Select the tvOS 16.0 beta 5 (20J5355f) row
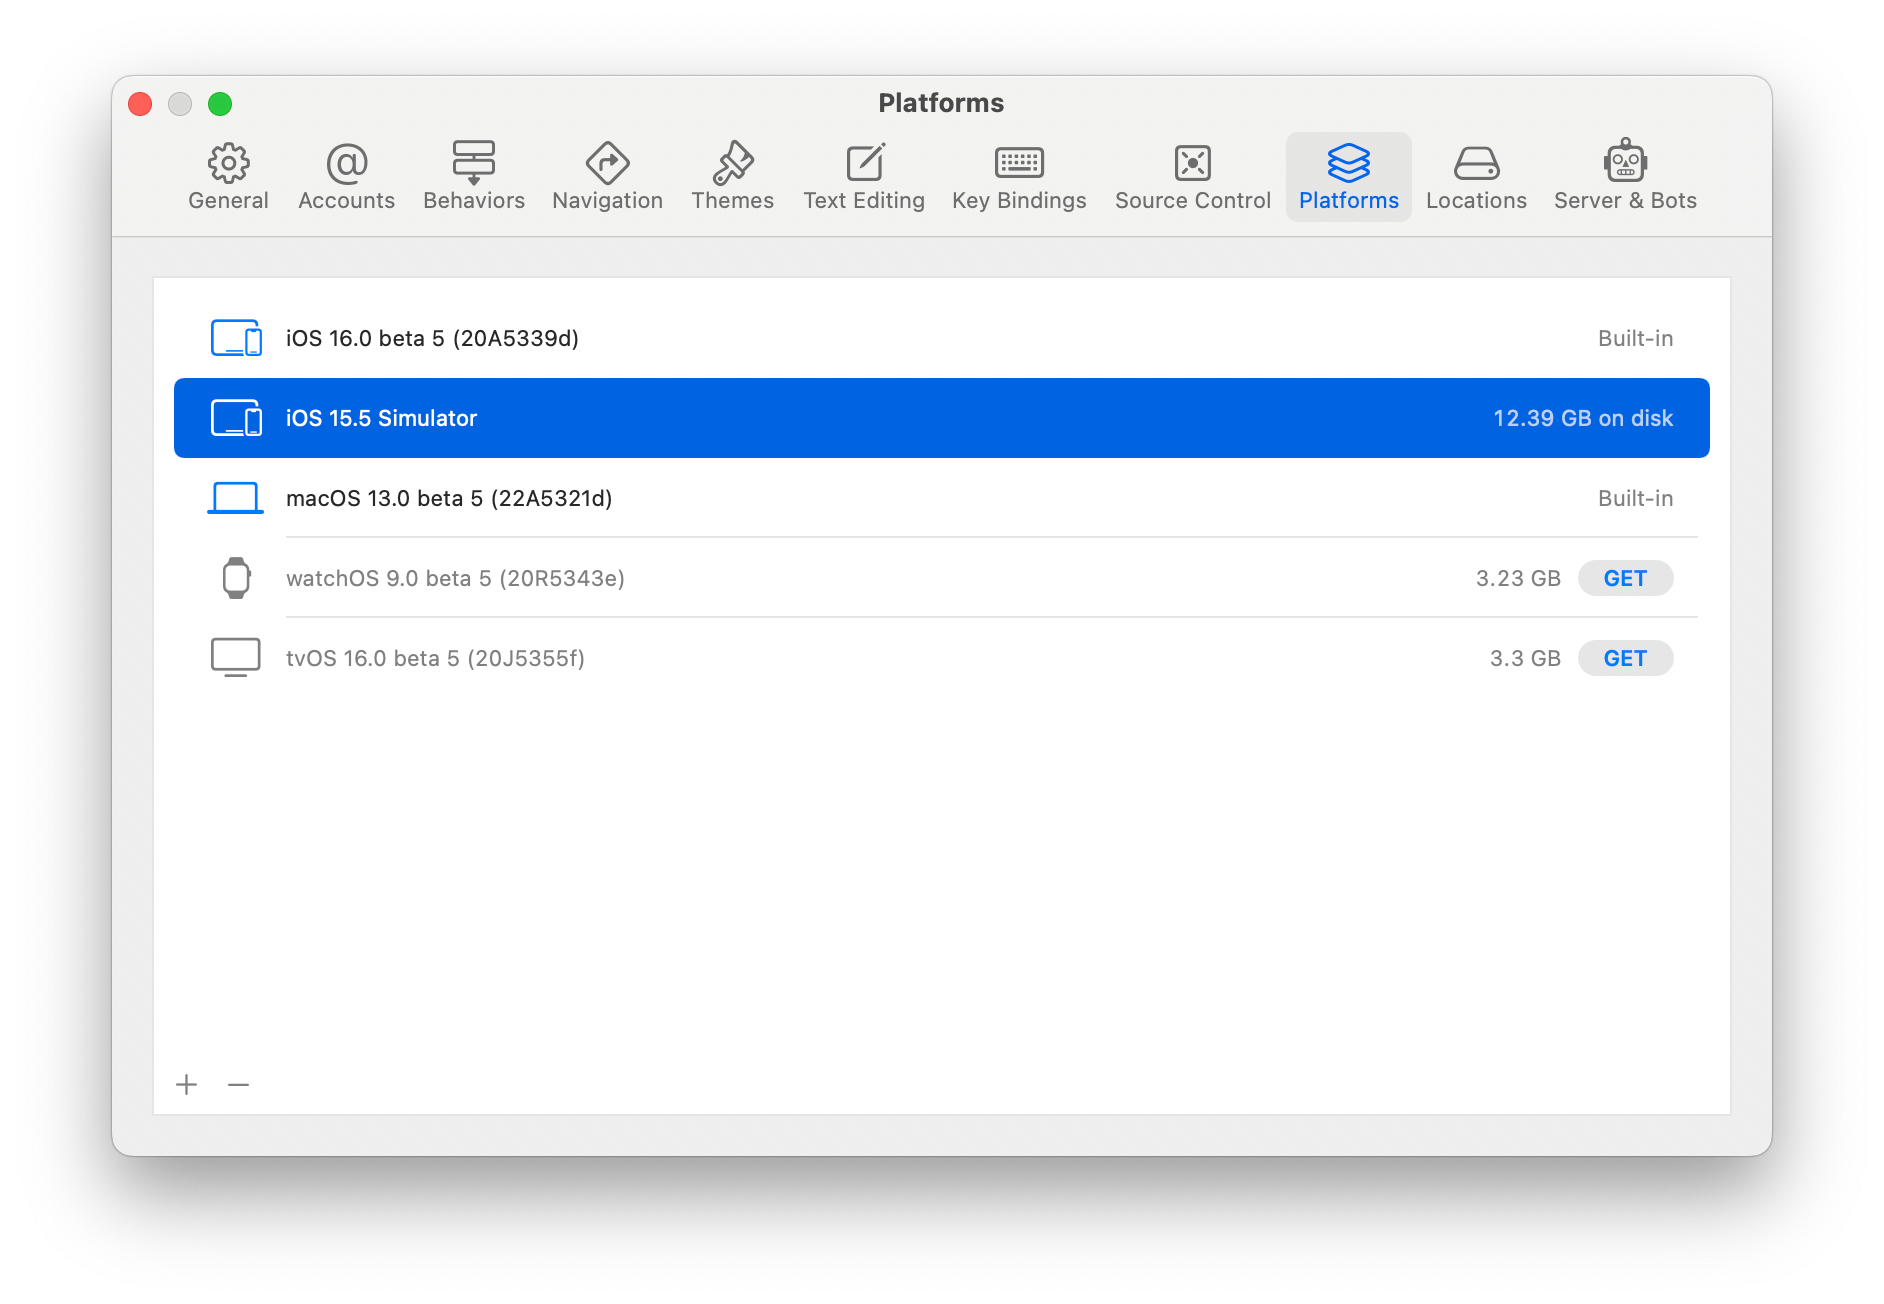The image size is (1884, 1304). pos(942,658)
